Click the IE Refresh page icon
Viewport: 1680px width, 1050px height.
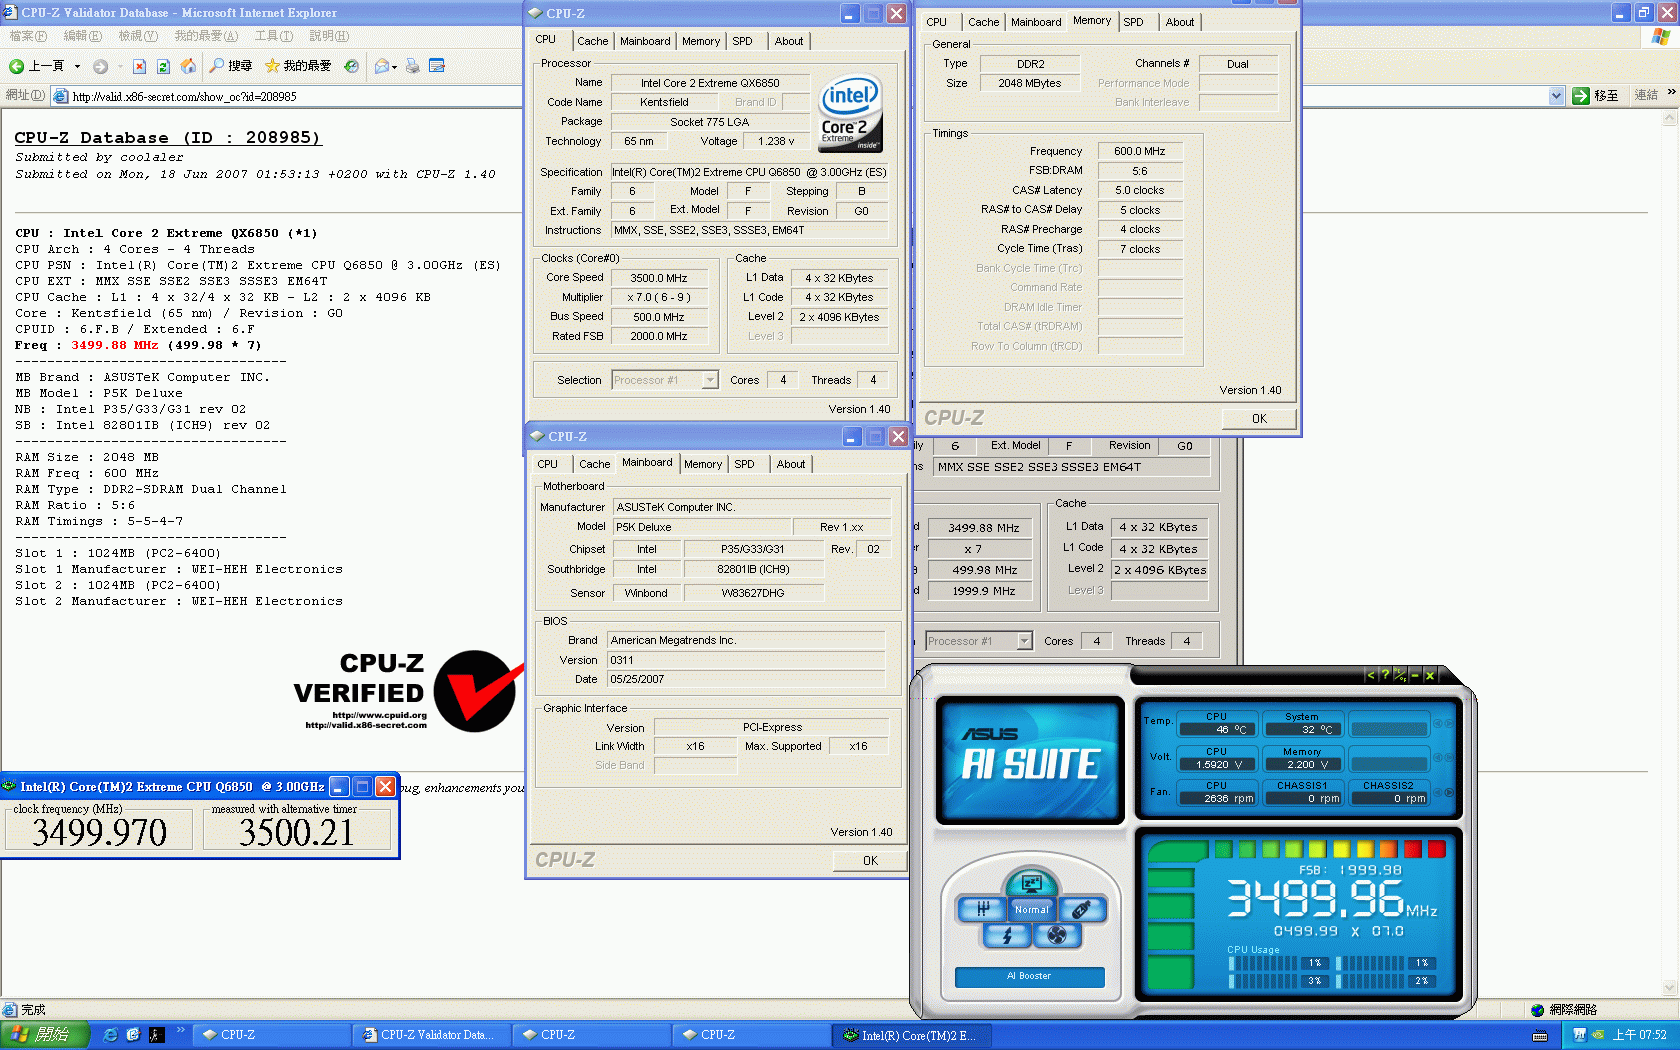point(163,66)
